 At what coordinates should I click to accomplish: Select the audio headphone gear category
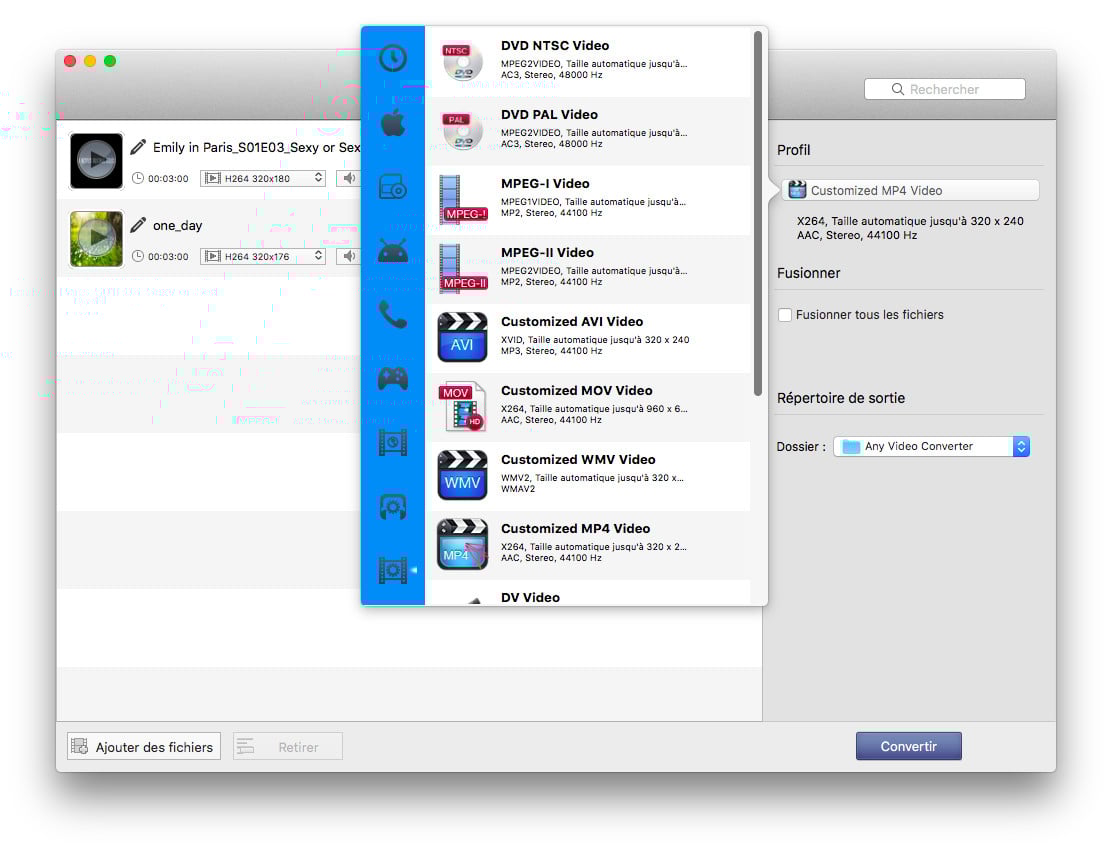[392, 507]
